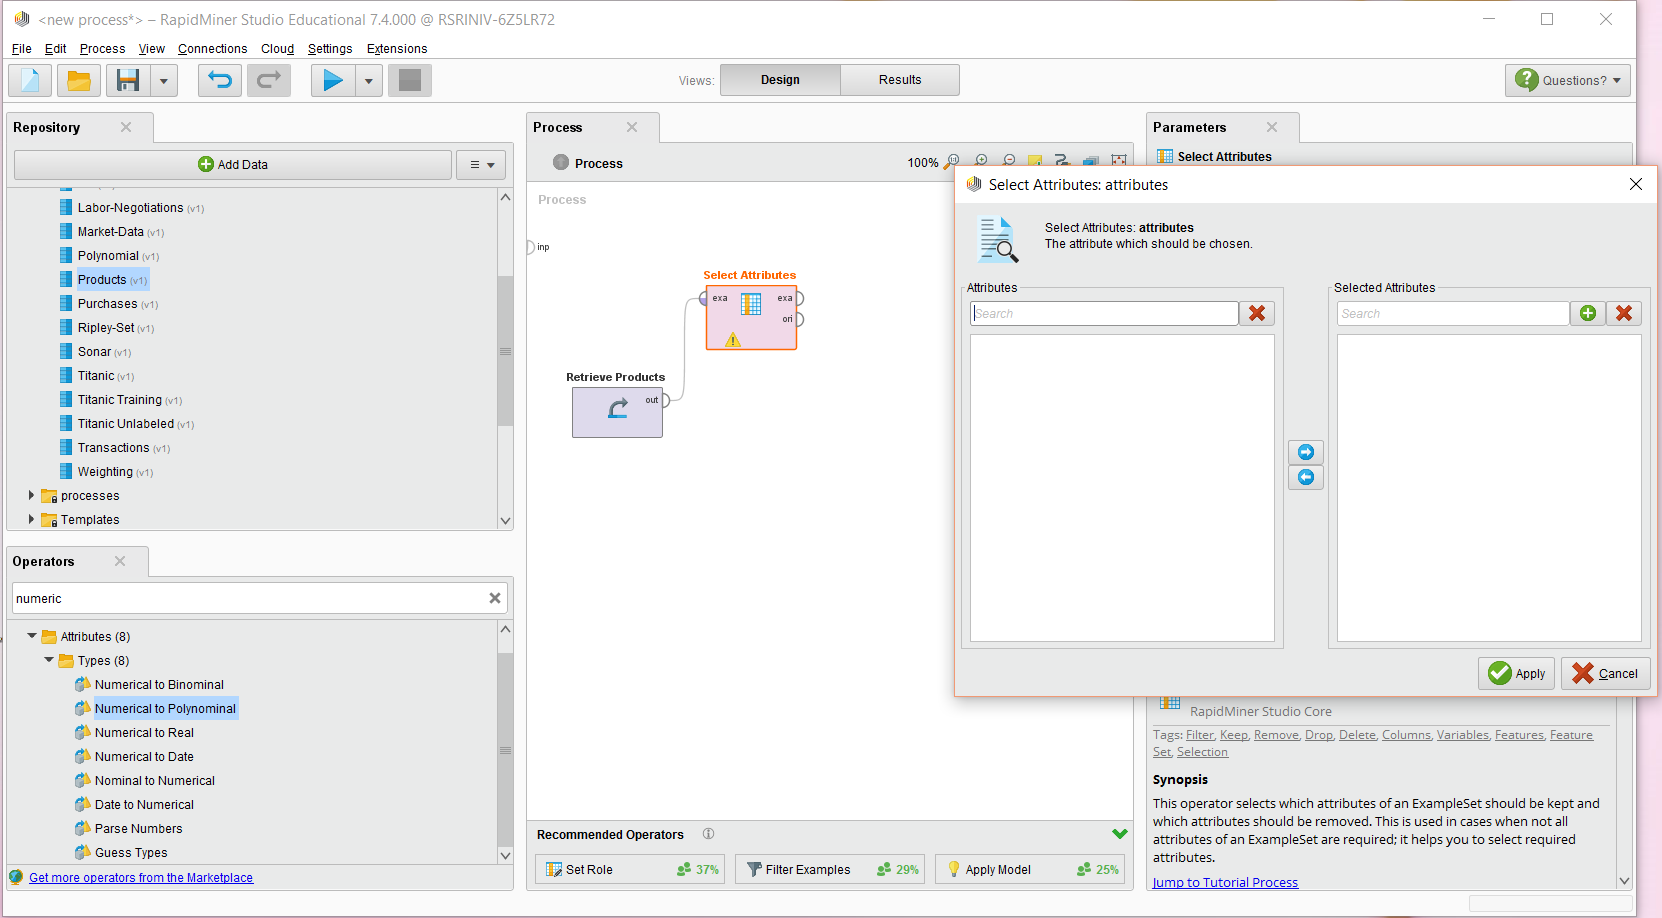Close the Operators panel tab
Image resolution: width=1662 pixels, height=918 pixels.
pos(120,561)
